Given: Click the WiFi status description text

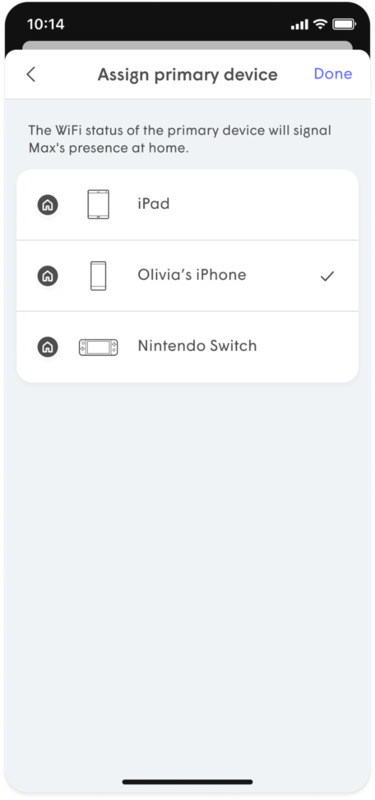Looking at the screenshot, I should point(180,139).
